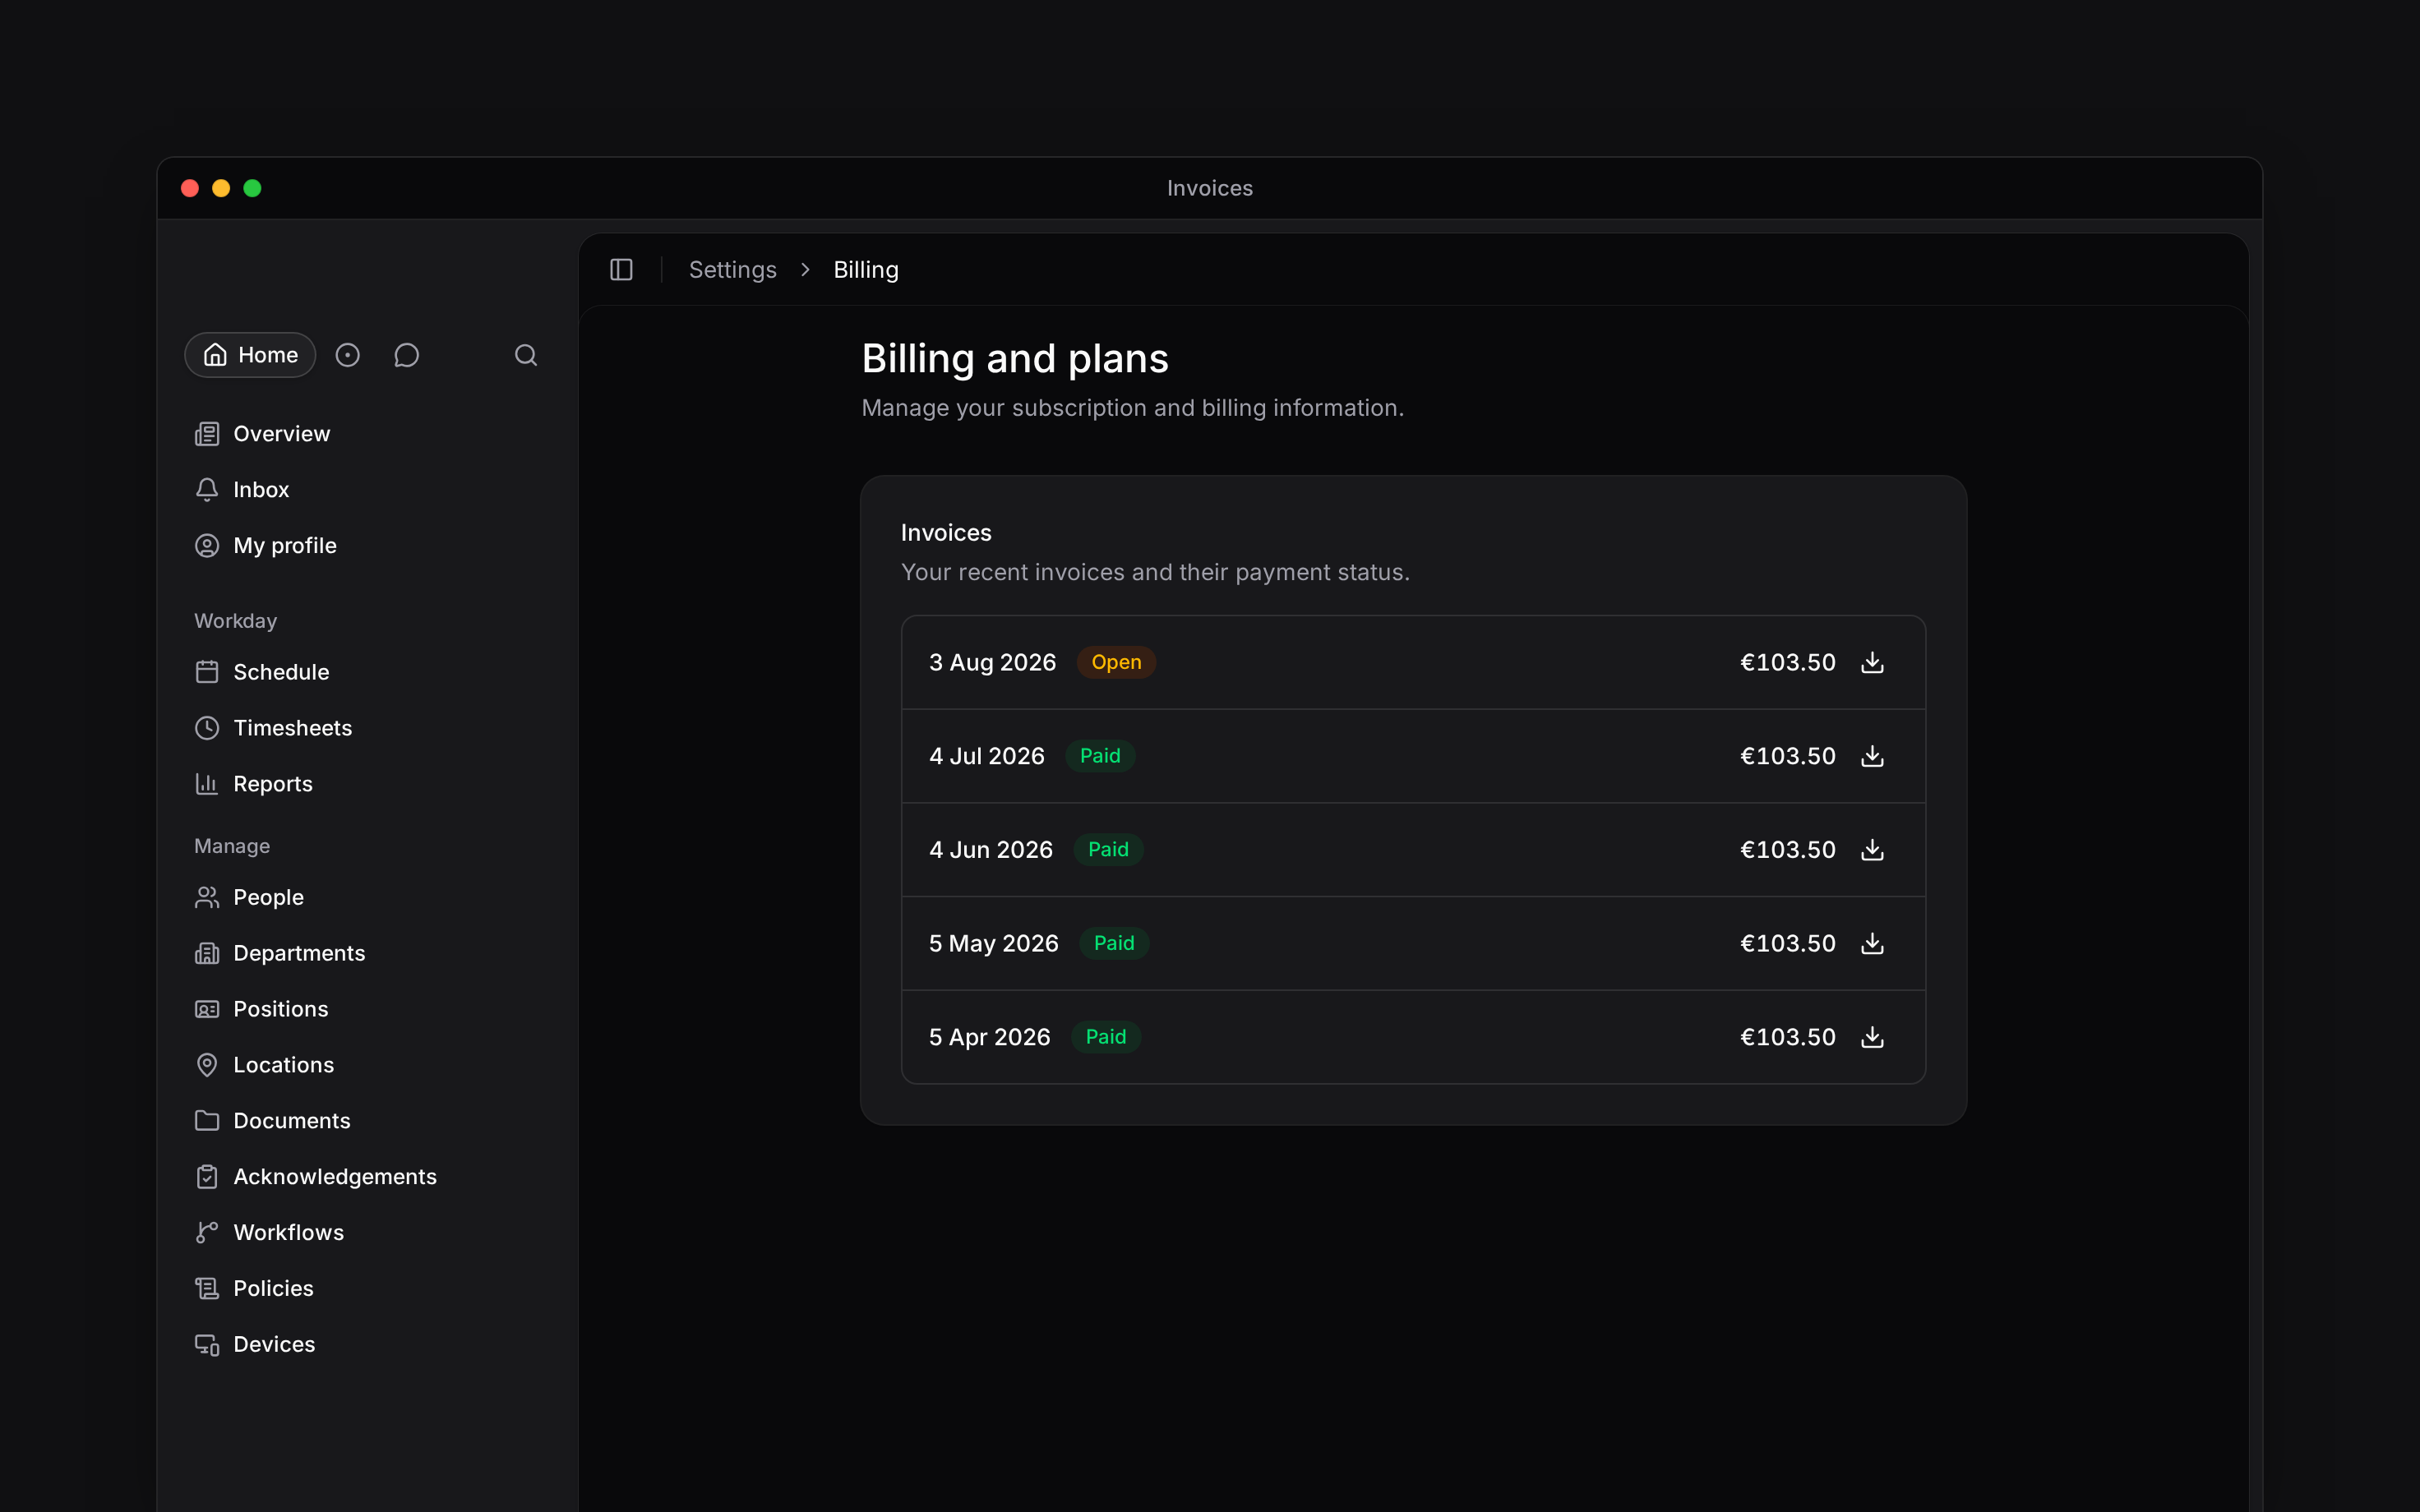Click the €103.50 amount for 5 May 2026
2420x1512 pixels.
1788,944
